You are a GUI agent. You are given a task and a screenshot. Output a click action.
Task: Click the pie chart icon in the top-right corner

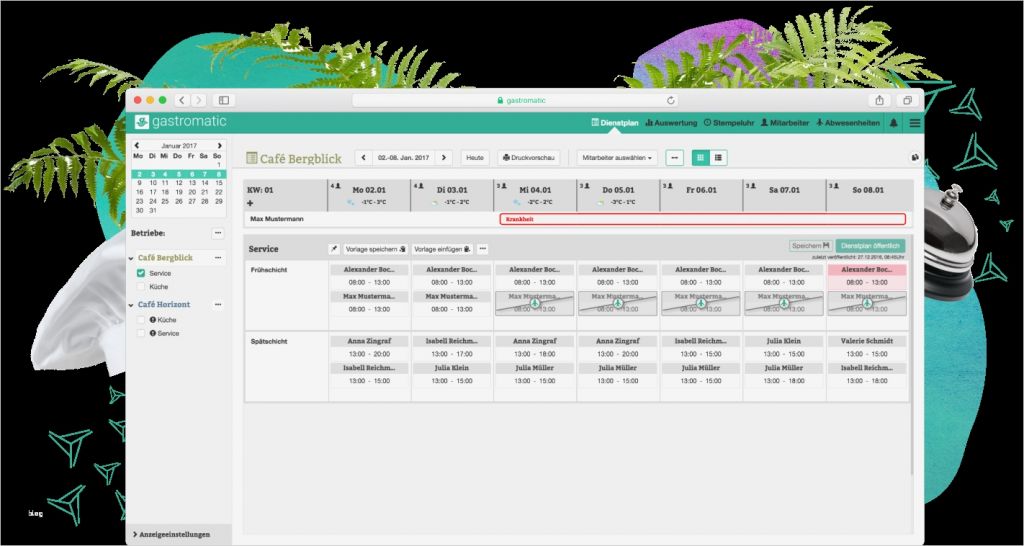(x=915, y=158)
